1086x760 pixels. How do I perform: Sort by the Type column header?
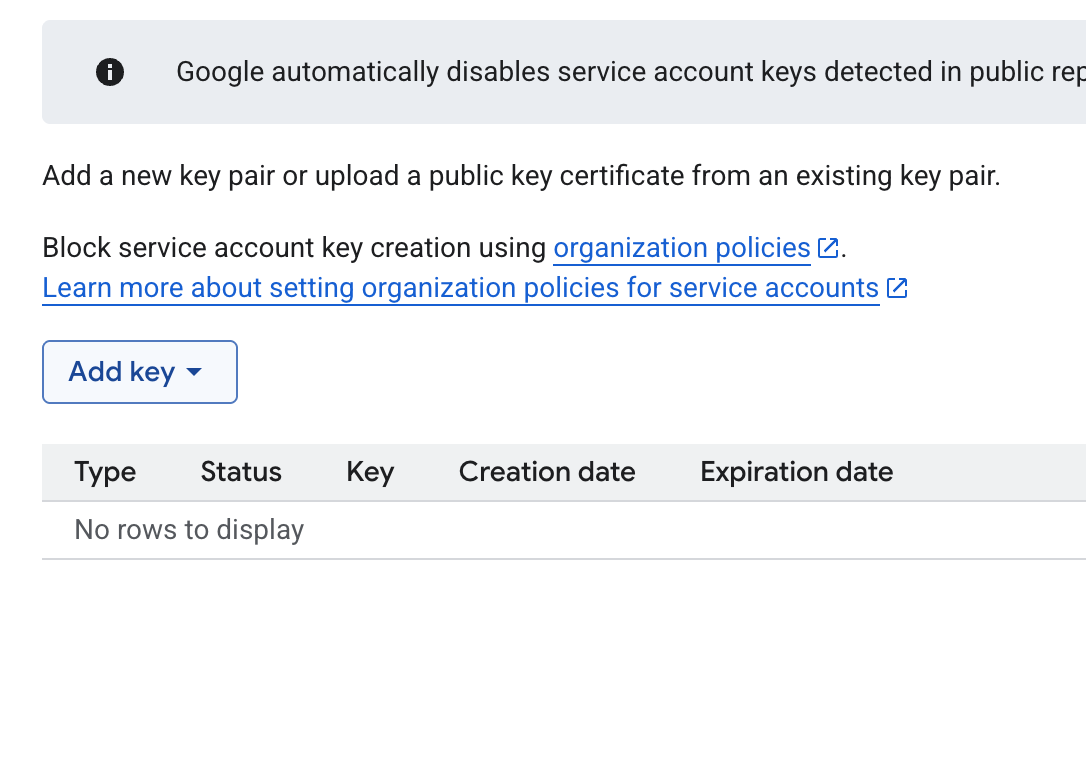(x=105, y=472)
